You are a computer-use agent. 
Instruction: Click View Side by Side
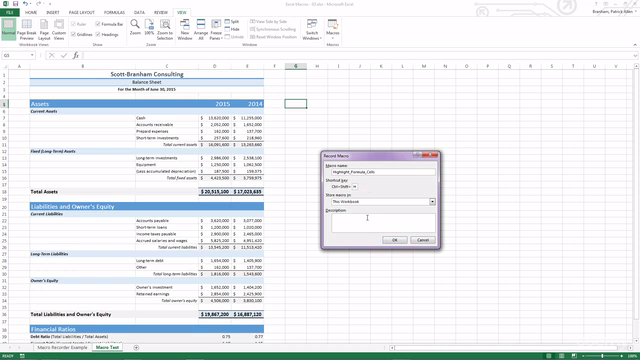(269, 22)
